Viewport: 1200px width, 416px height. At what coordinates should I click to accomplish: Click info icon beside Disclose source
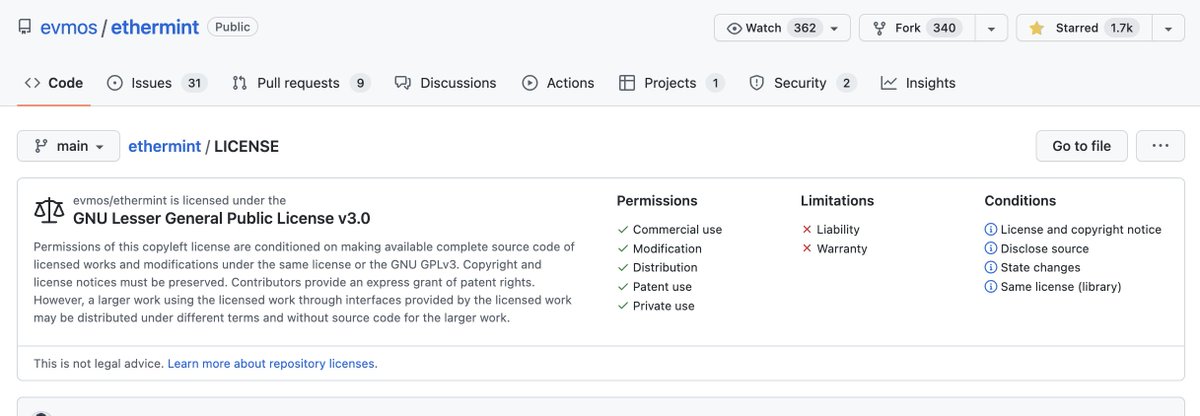pos(991,249)
